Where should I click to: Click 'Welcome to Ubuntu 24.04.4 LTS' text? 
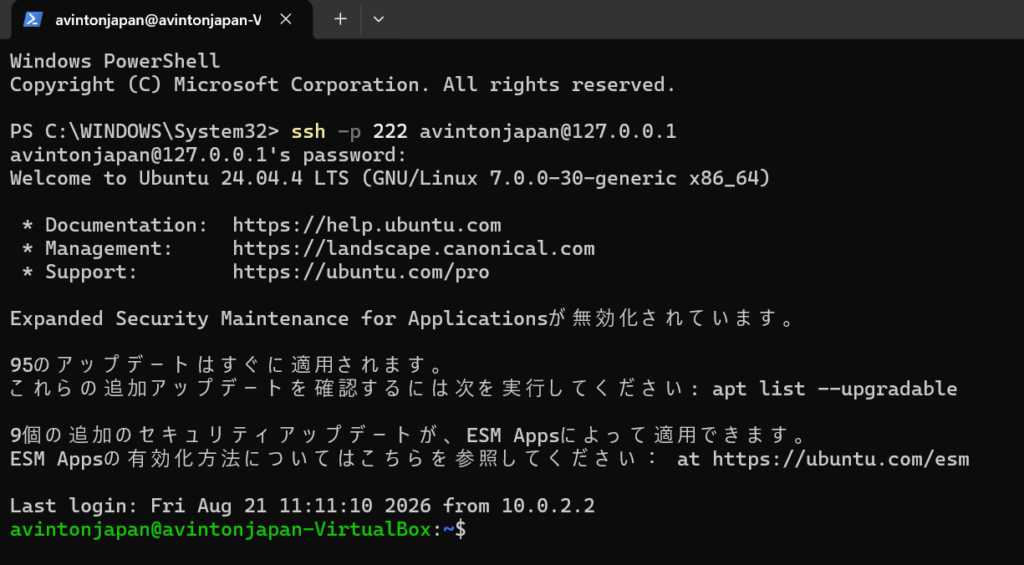click(180, 178)
